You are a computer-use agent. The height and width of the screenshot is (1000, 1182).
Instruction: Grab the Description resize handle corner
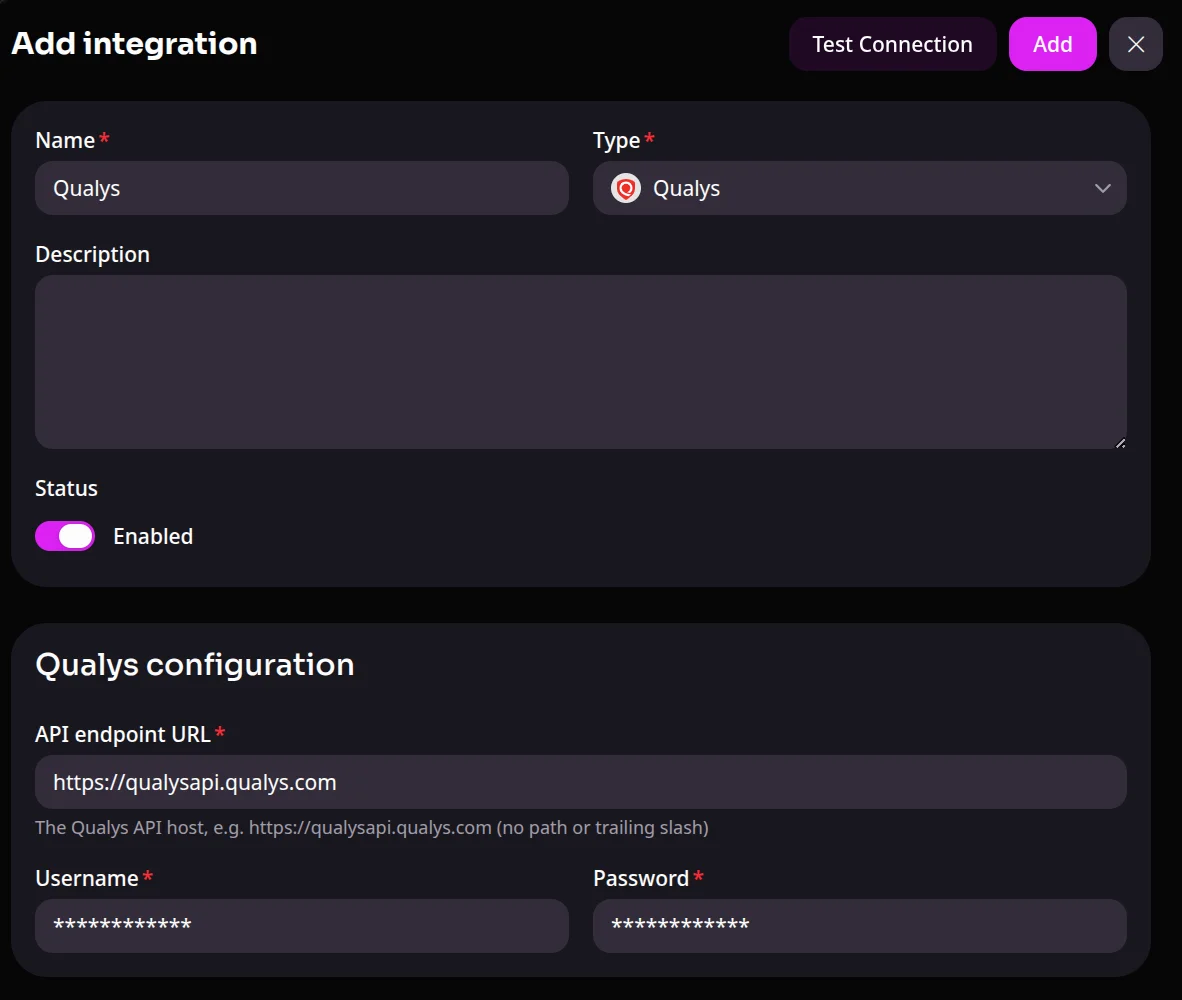coord(1120,443)
